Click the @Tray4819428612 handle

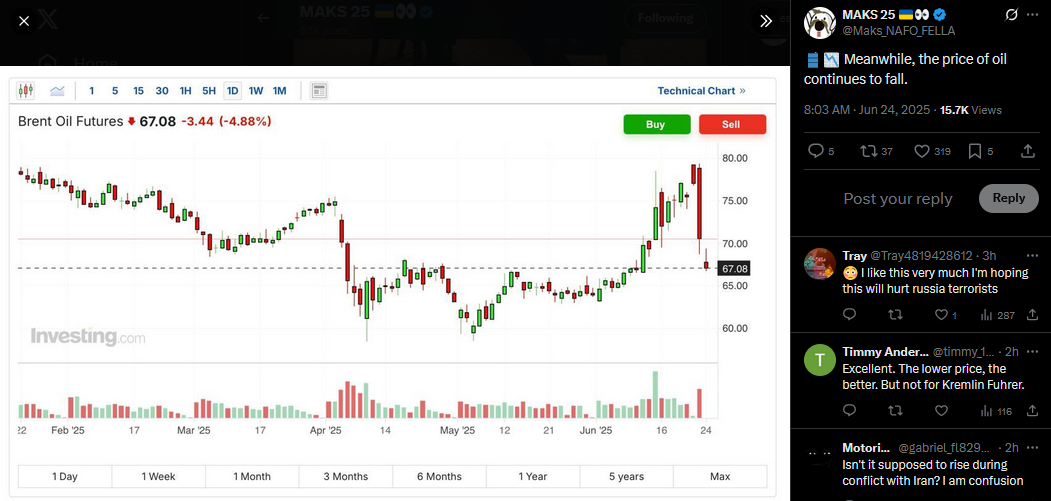[924, 256]
